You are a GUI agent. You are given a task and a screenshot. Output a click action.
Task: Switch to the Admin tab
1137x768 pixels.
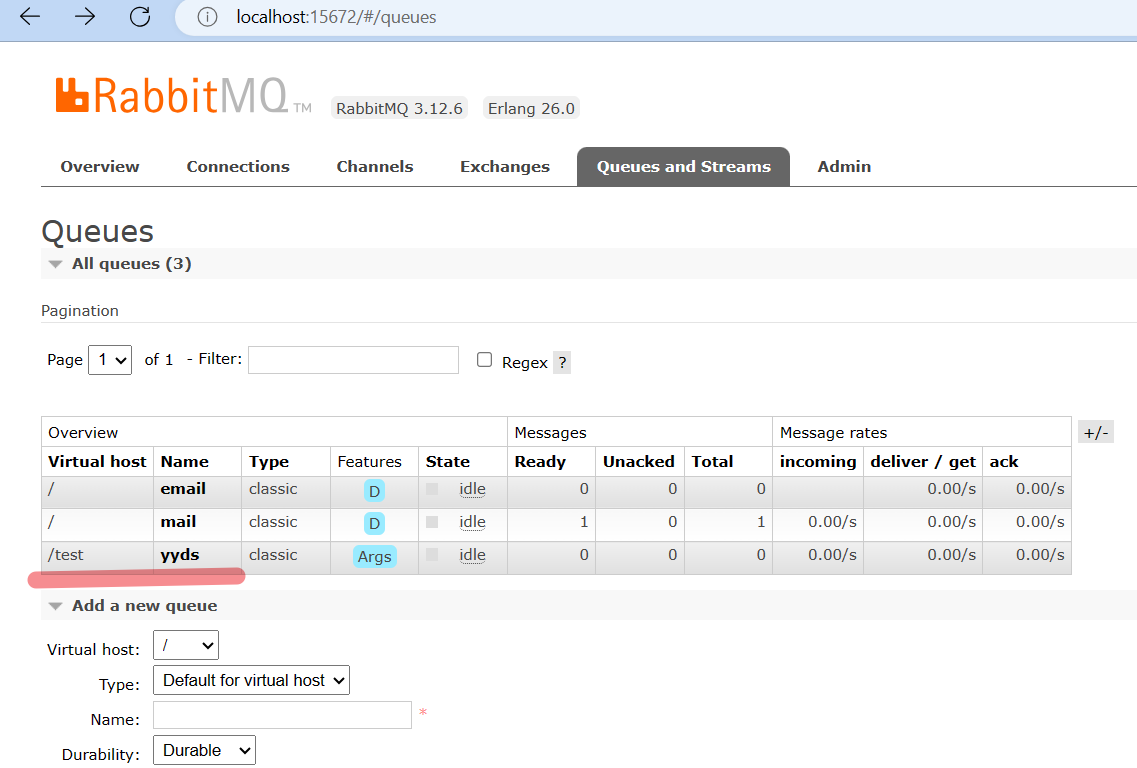[x=844, y=166]
